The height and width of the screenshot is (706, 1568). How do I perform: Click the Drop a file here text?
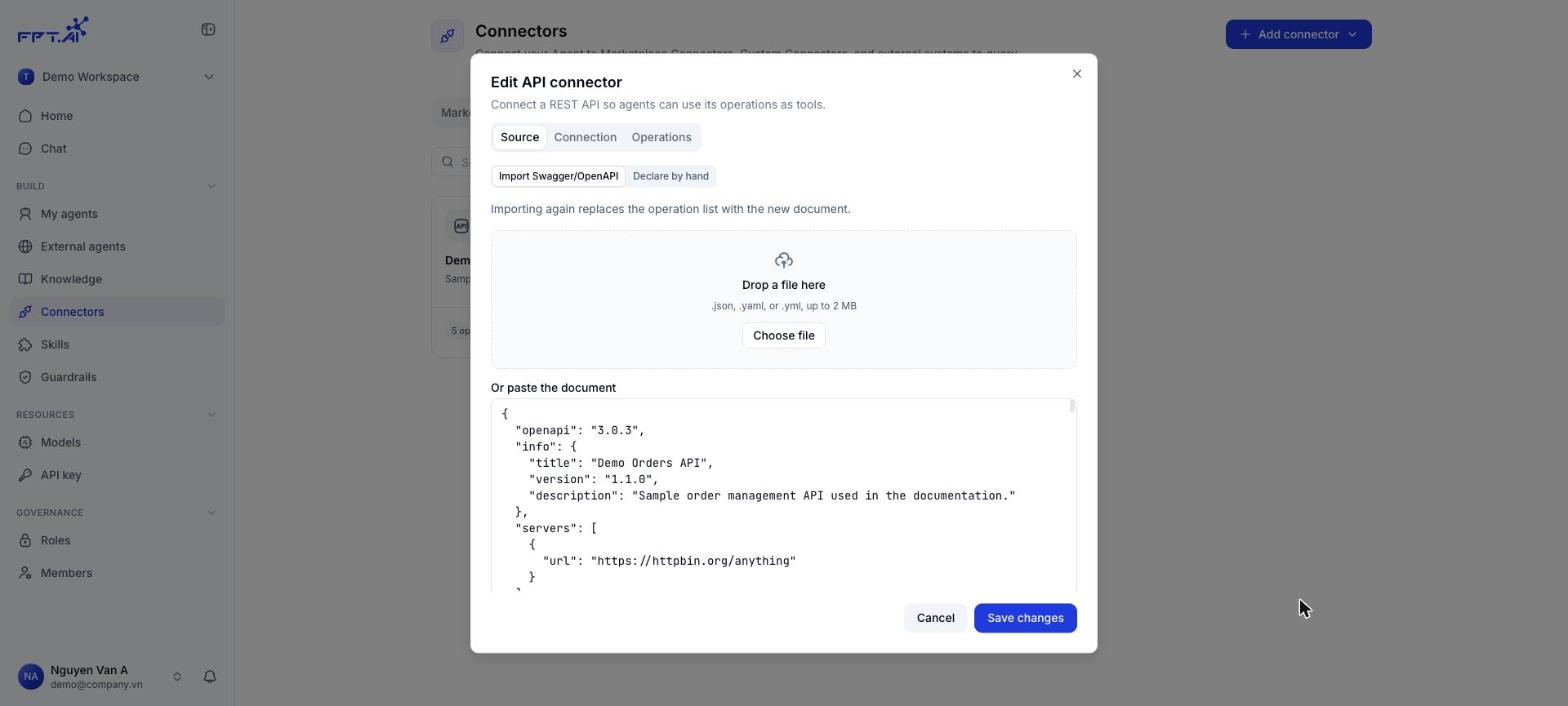coord(784,285)
